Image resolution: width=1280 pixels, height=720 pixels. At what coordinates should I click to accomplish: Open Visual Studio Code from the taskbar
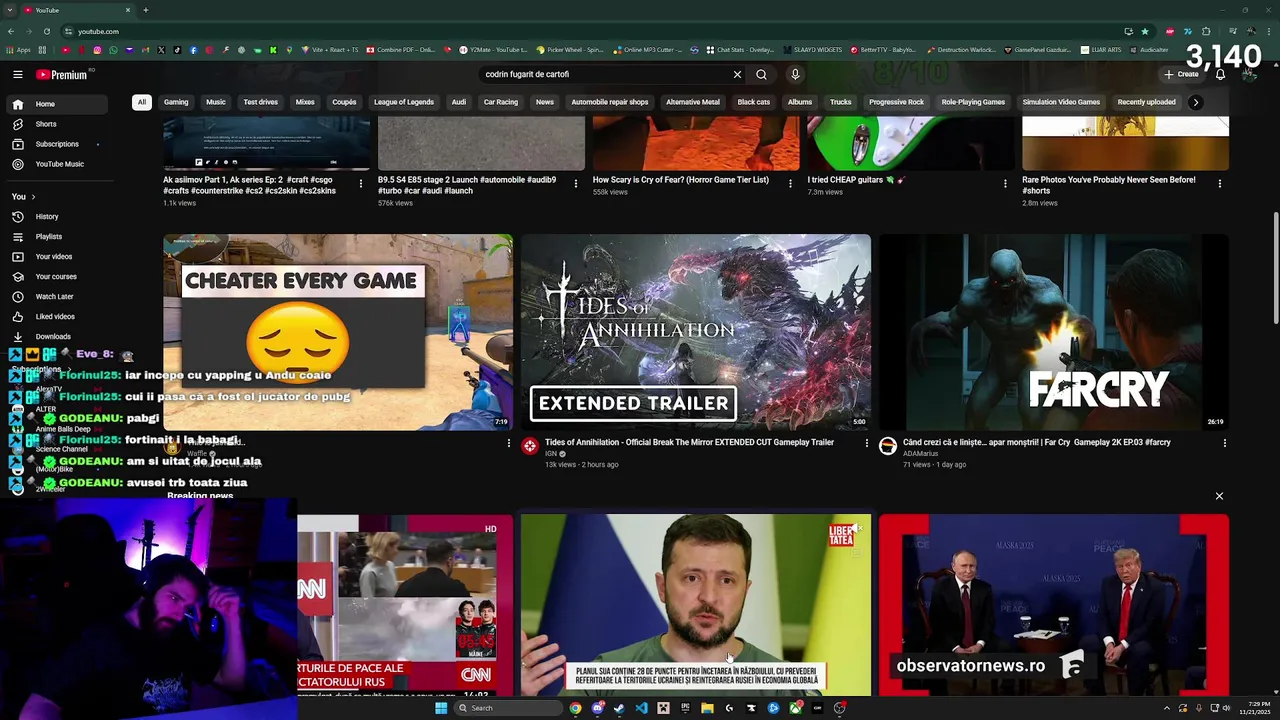click(x=641, y=708)
